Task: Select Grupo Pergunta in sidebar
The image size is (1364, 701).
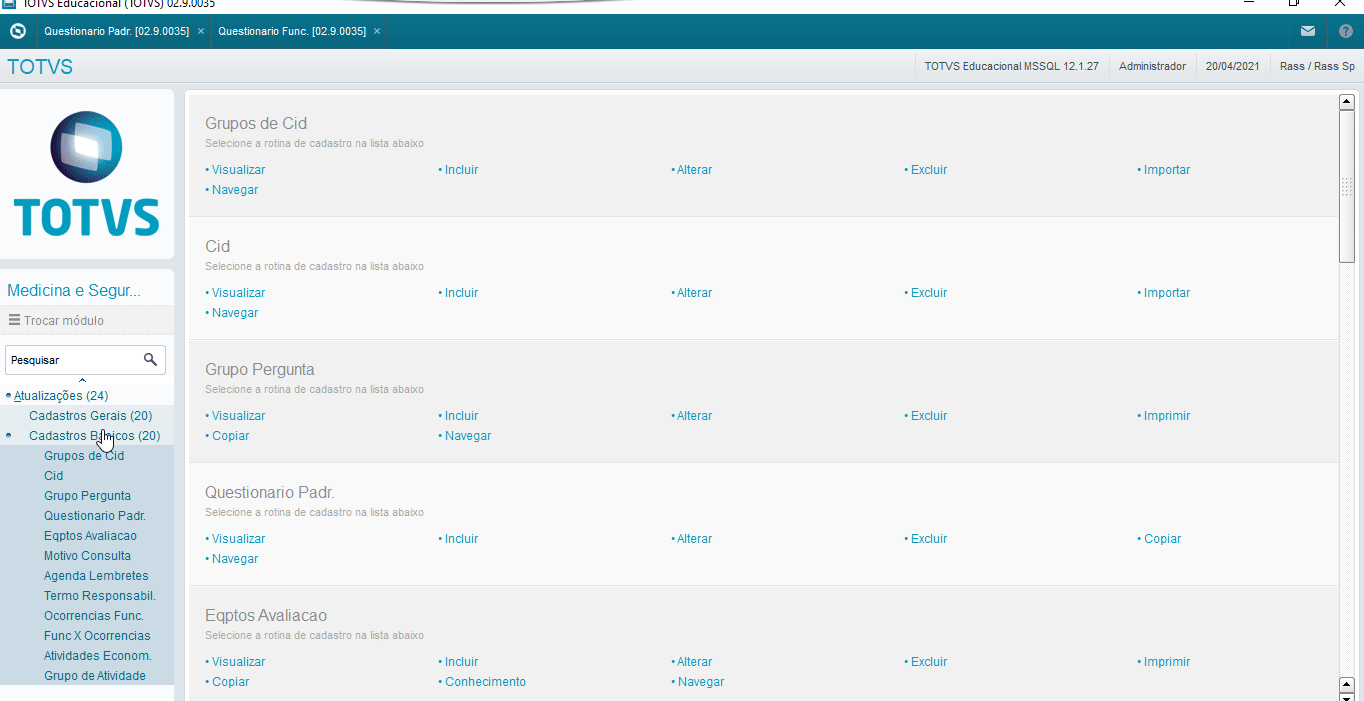Action: pos(87,496)
